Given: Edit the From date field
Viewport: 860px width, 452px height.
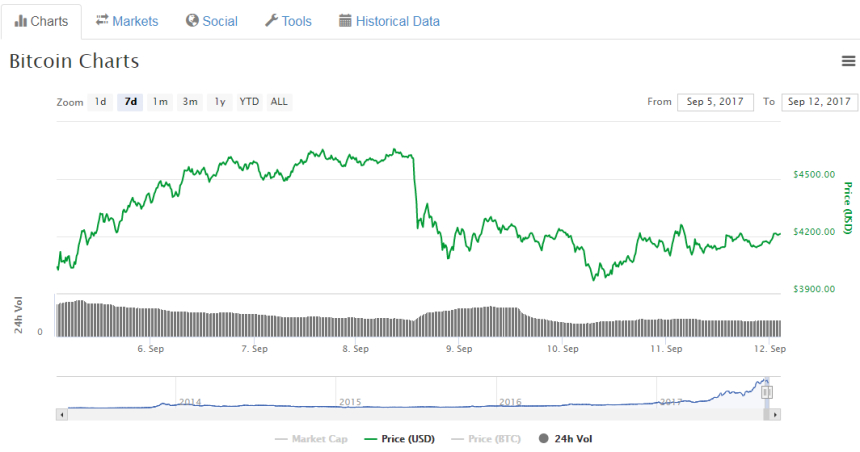Looking at the screenshot, I should (715, 102).
